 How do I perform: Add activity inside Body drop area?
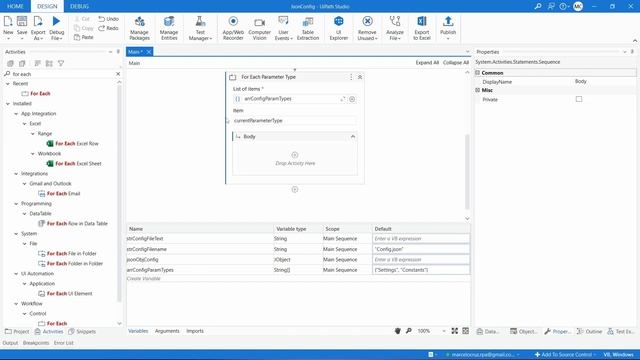295,155
